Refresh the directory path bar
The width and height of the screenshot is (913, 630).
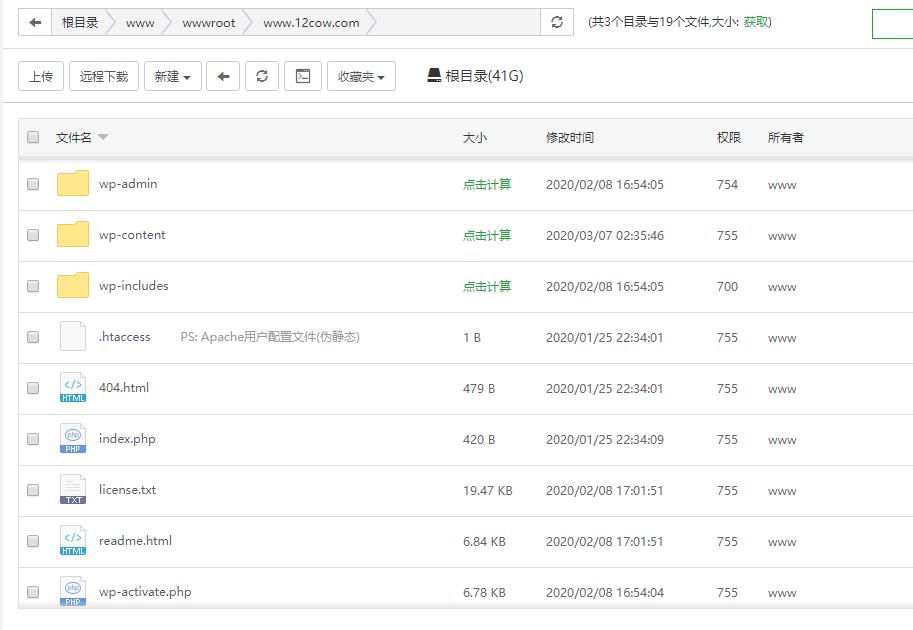(557, 22)
